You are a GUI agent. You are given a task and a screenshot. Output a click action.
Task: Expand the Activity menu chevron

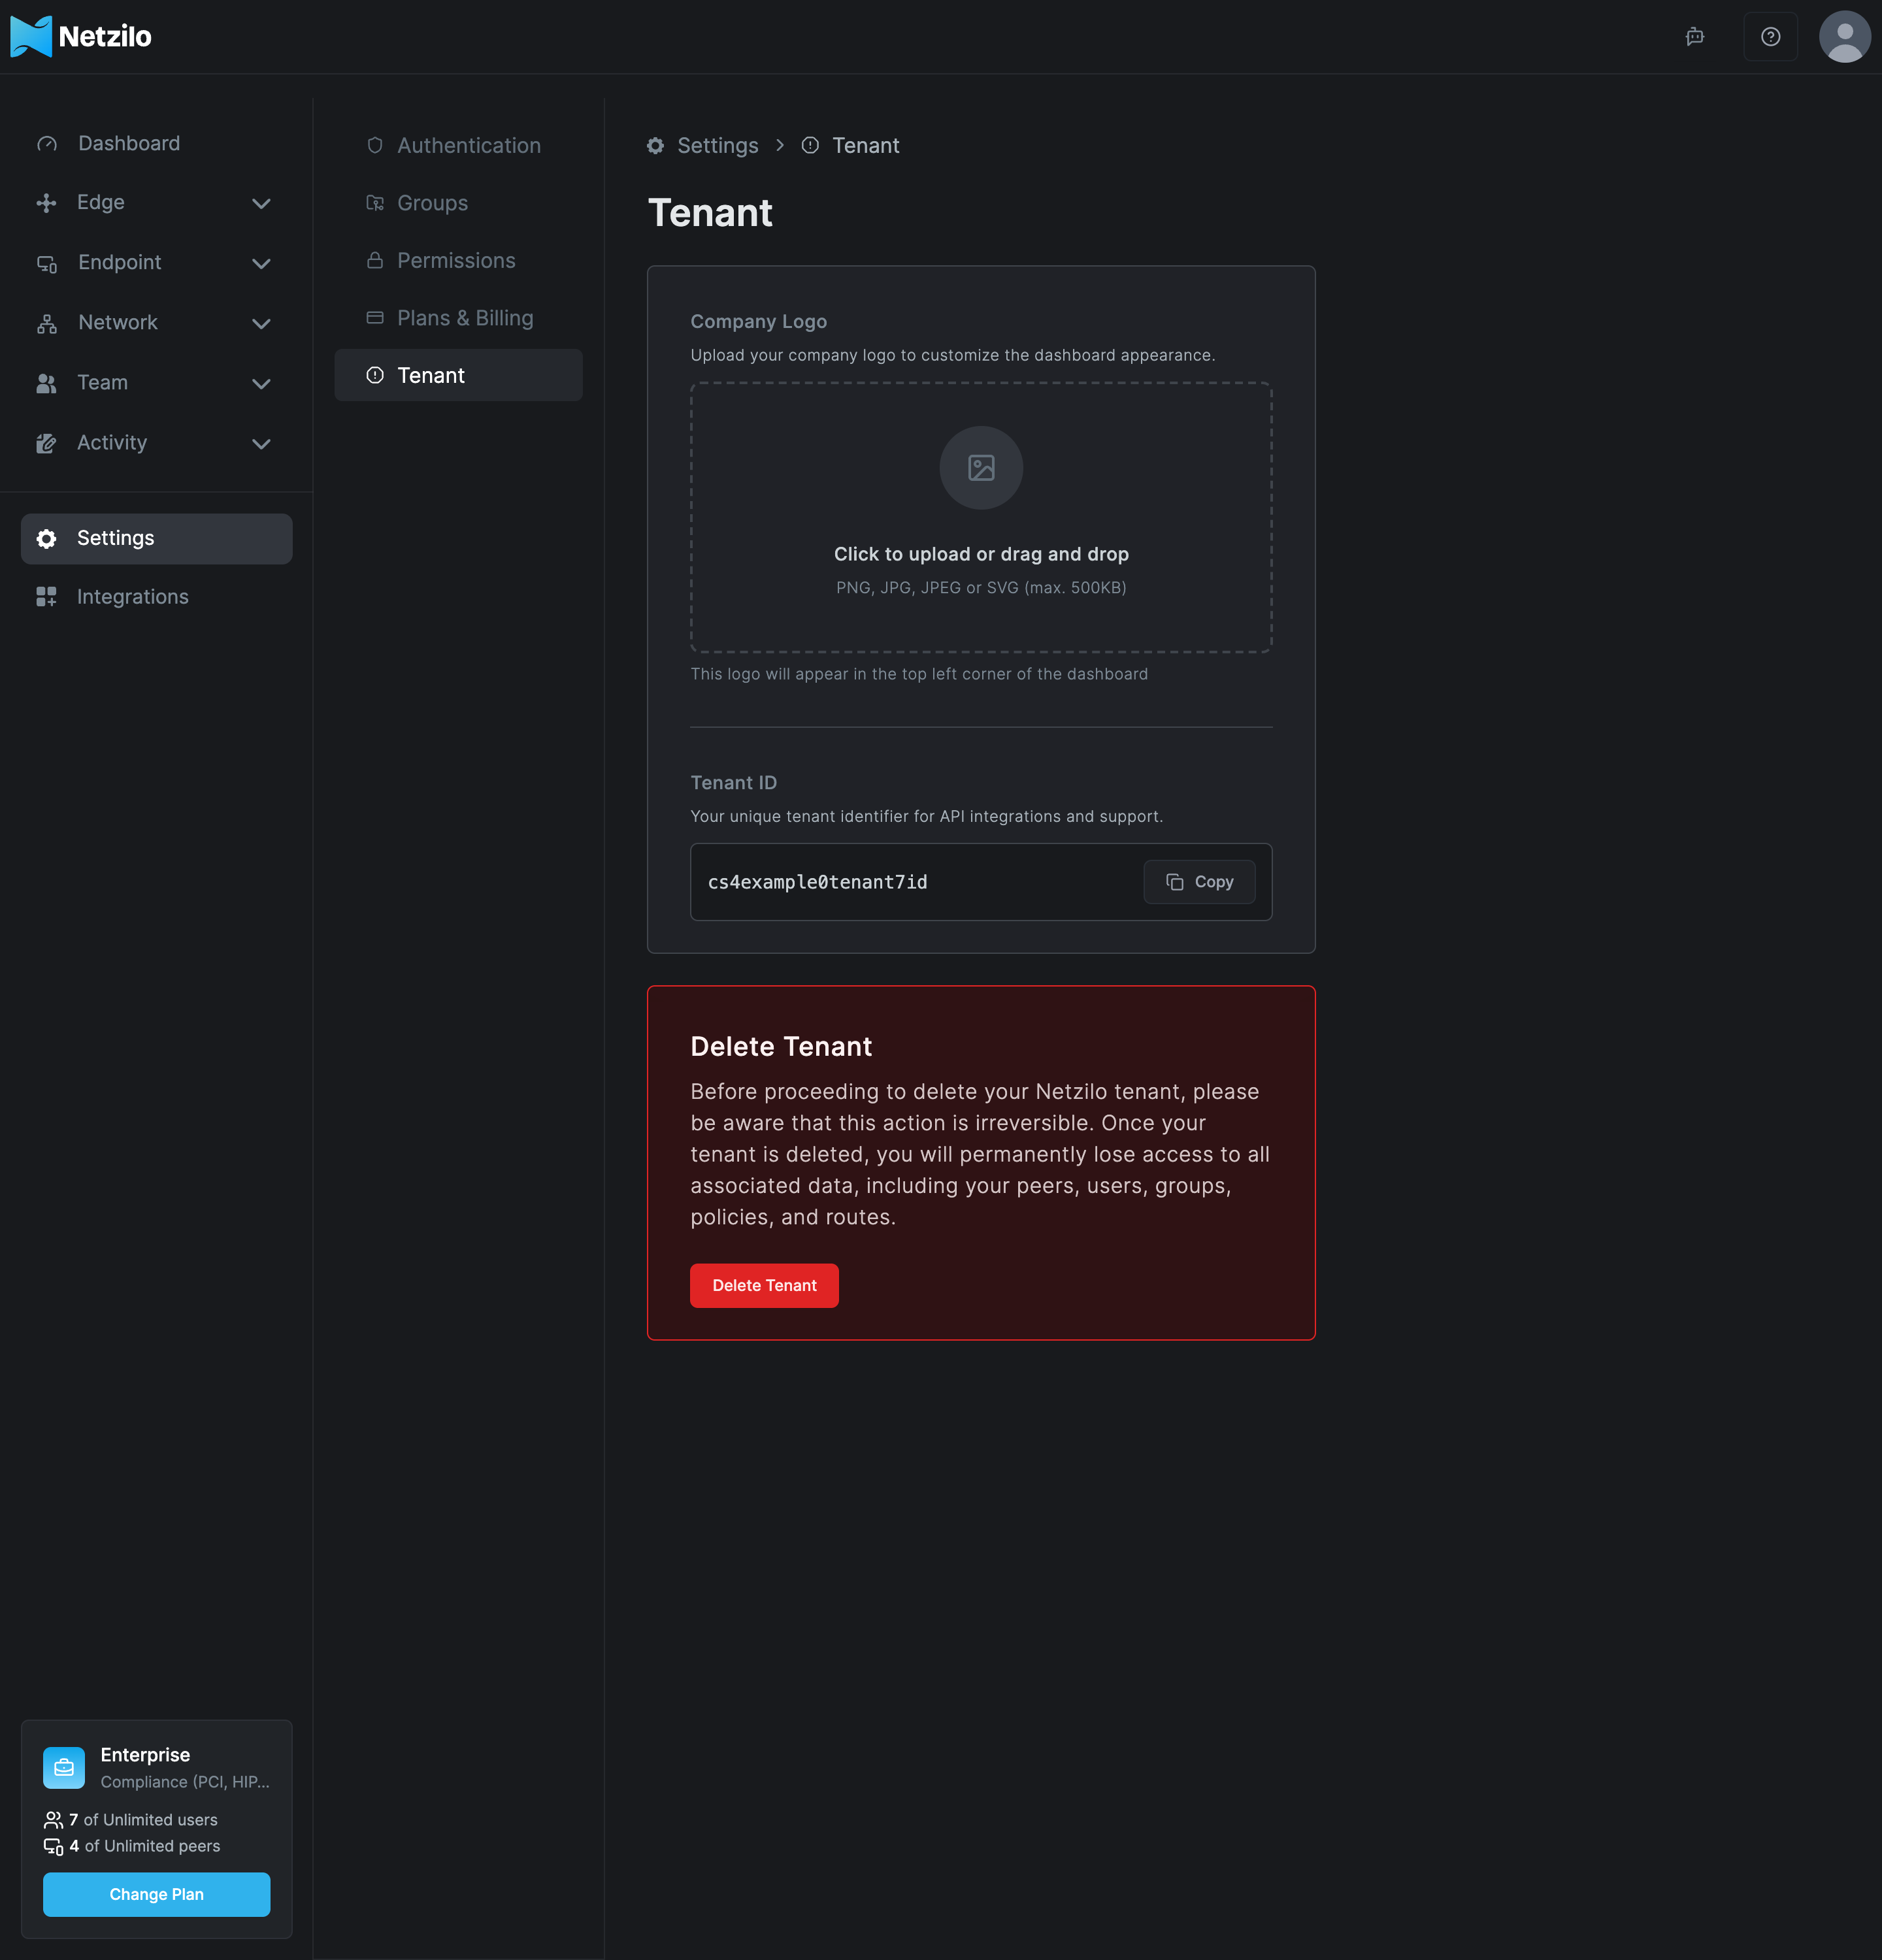click(x=261, y=444)
